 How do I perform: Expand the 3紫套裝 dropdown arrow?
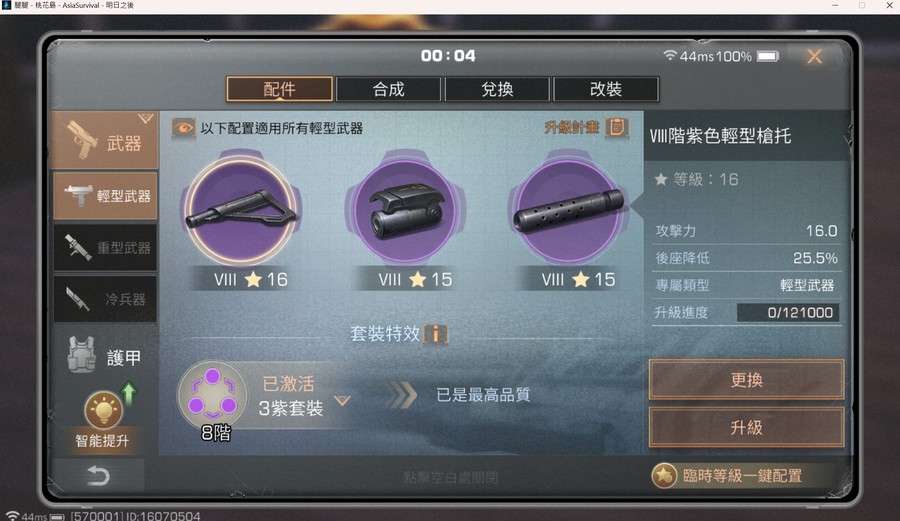342,400
